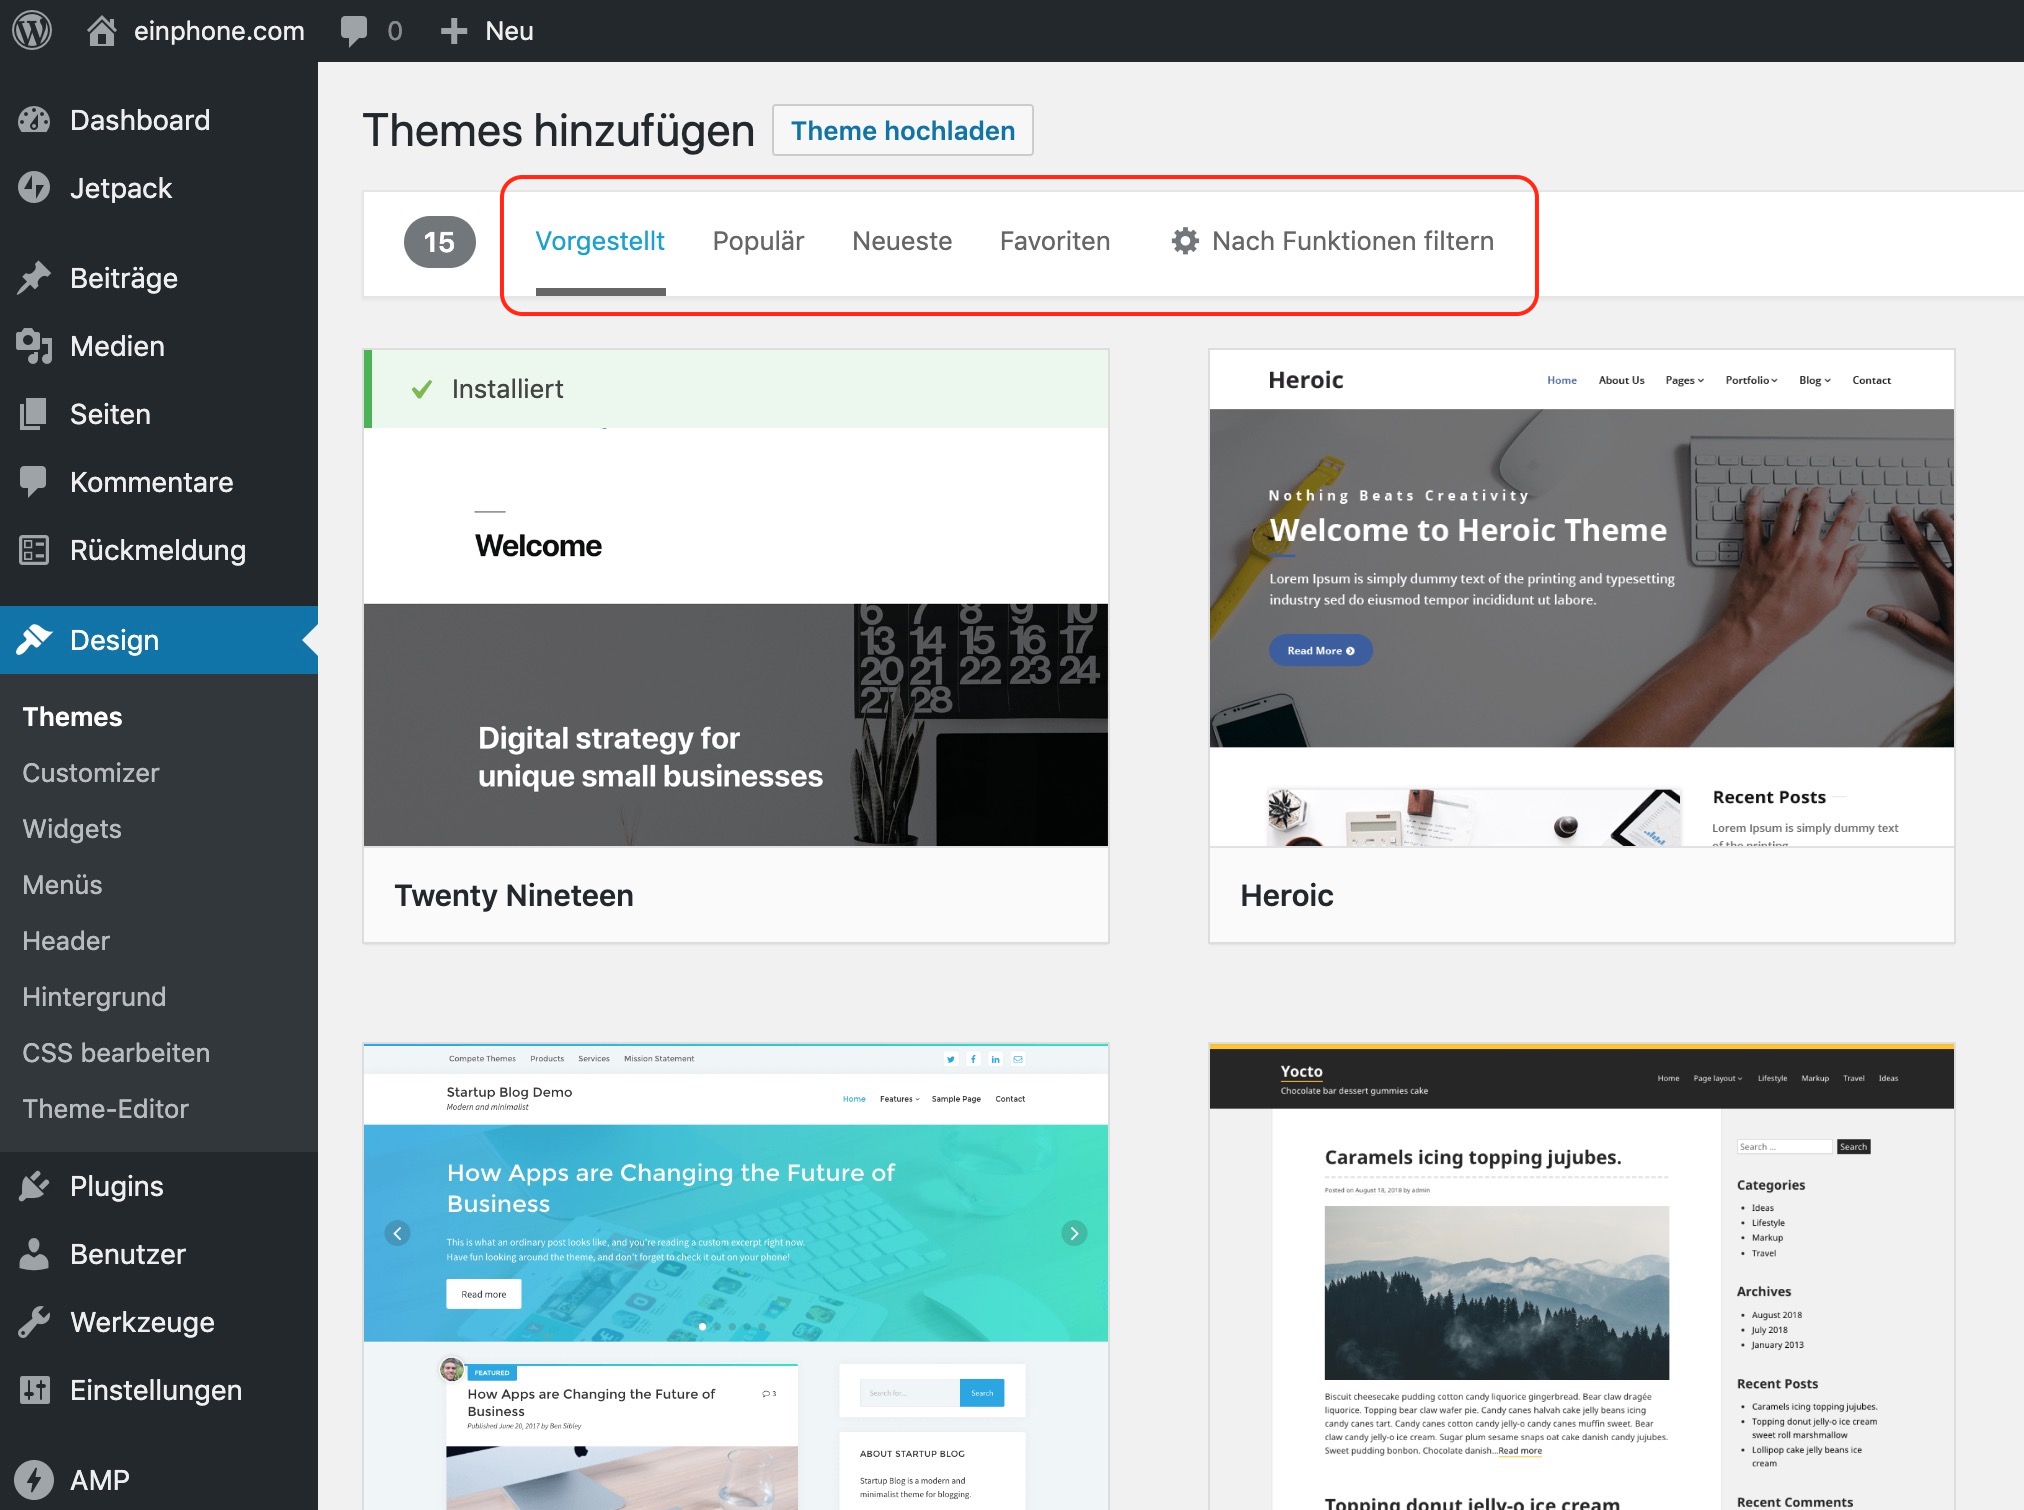Click the Theme hochladen button

tap(903, 130)
